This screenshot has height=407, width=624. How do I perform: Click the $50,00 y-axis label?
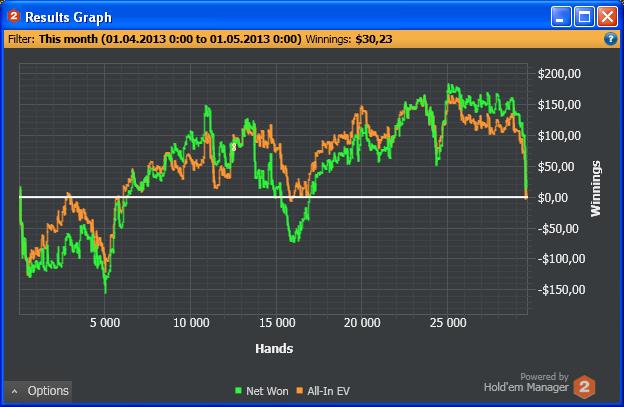coord(556,166)
